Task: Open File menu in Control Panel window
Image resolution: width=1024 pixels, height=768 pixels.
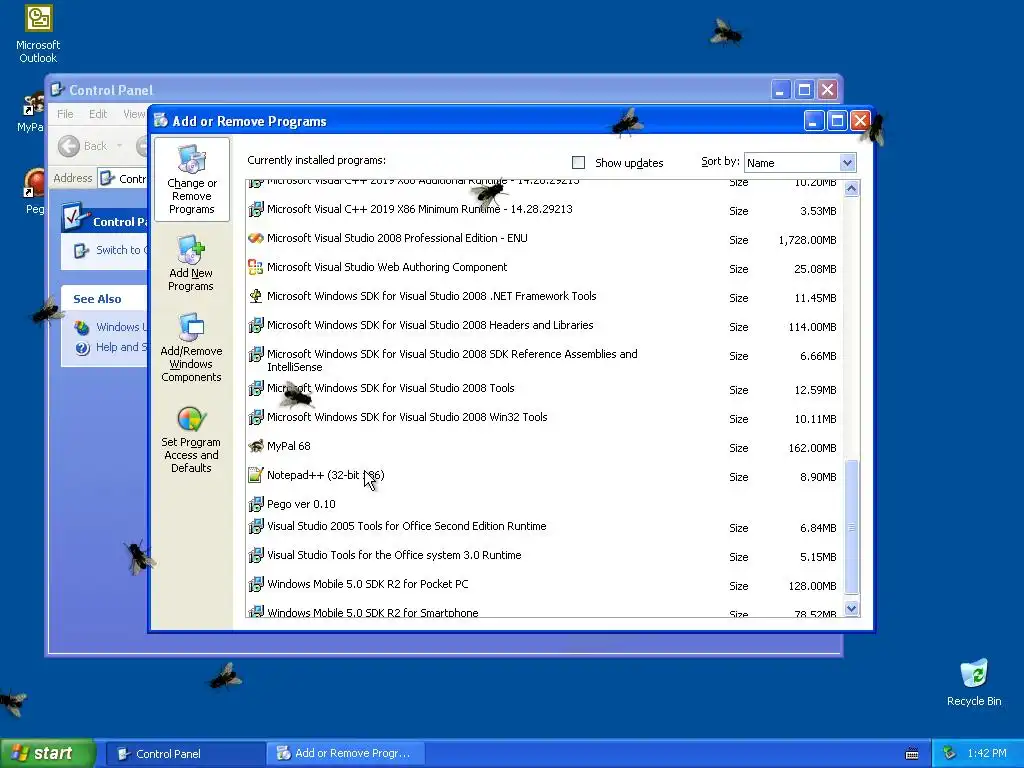Action: (x=65, y=114)
